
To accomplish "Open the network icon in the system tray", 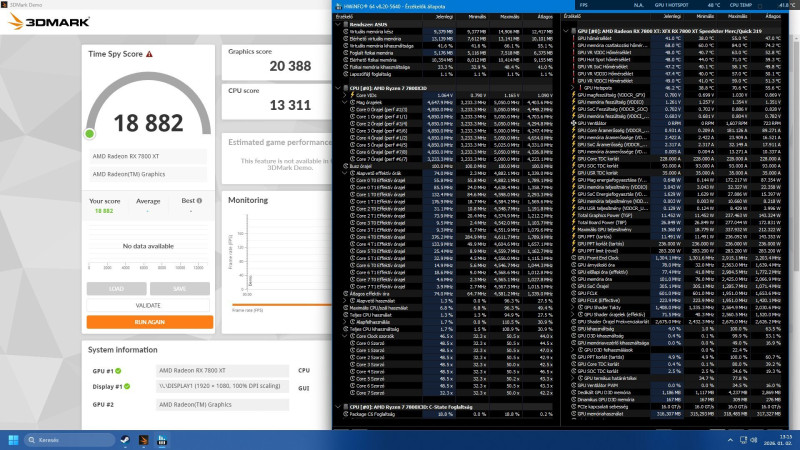I will tap(743, 440).
